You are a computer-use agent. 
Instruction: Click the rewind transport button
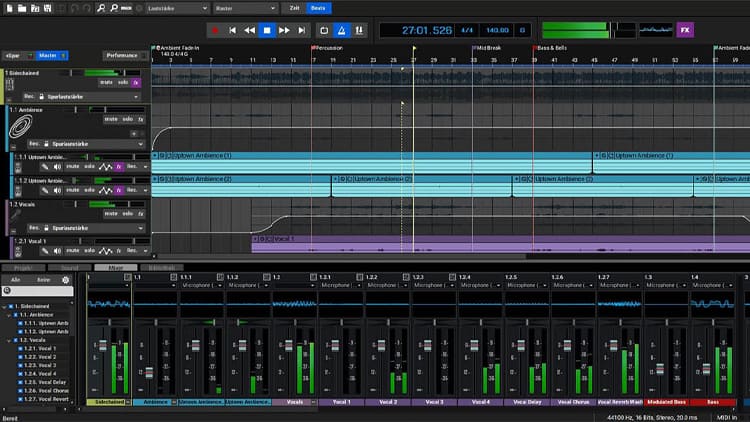point(249,30)
